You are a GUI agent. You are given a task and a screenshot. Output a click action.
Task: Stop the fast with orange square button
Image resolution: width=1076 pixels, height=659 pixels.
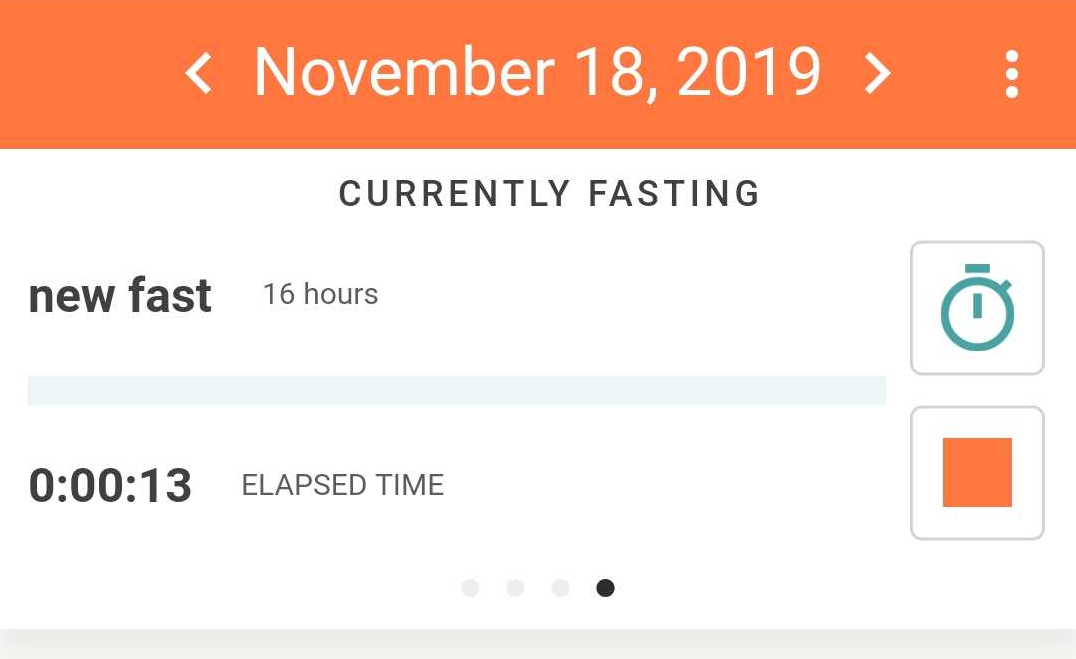(977, 472)
